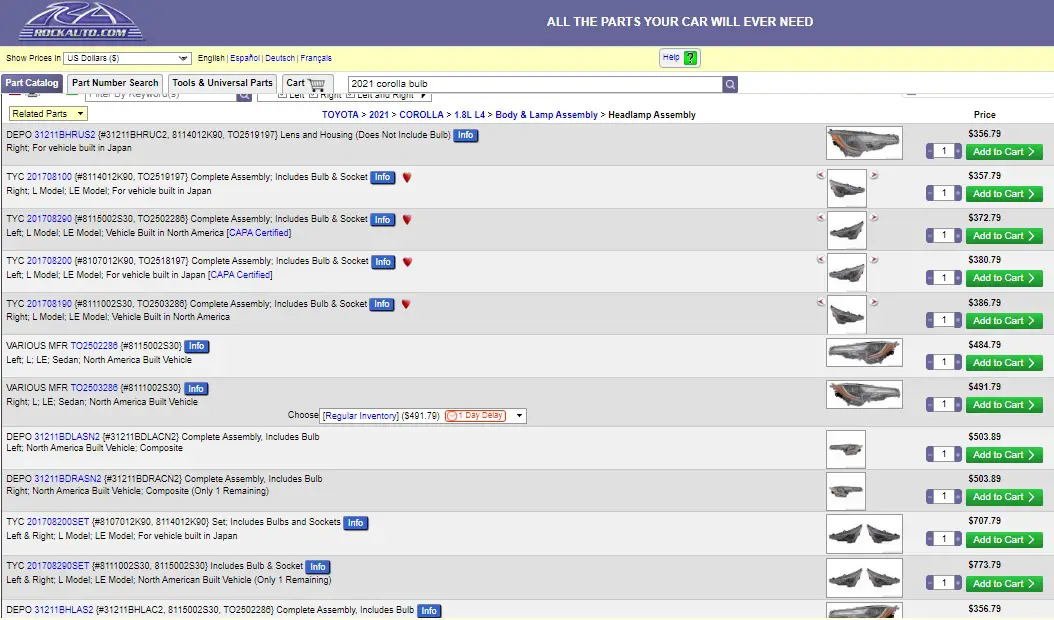Click the heart icon for TYC 201708200

(x=407, y=262)
